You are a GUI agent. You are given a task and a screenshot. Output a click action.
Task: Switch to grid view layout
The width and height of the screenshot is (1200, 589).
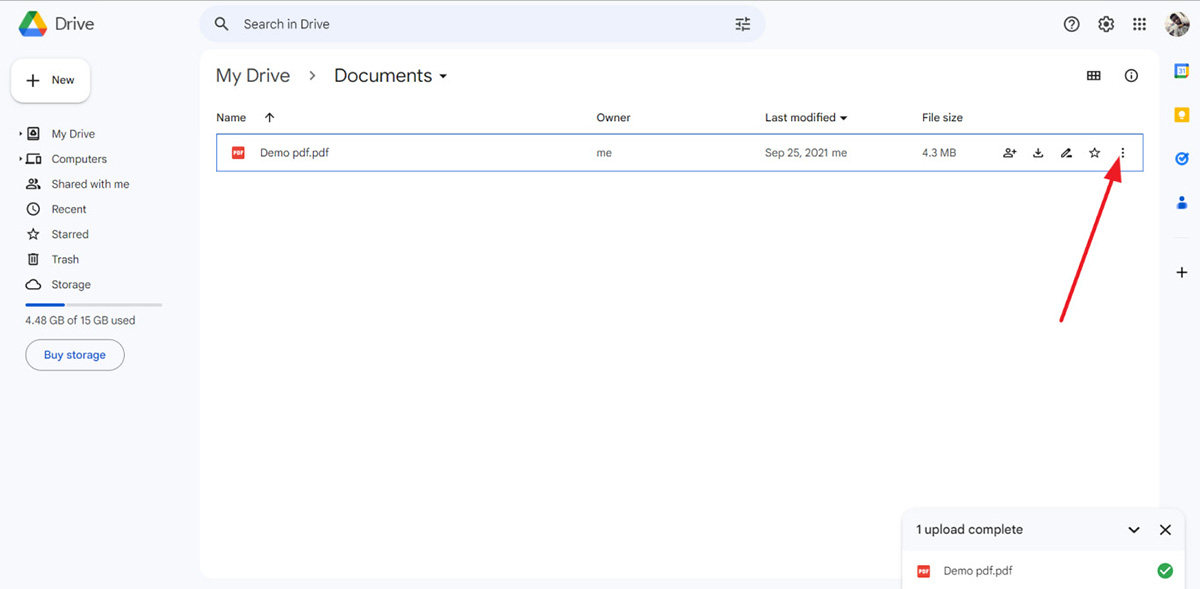[x=1093, y=75]
